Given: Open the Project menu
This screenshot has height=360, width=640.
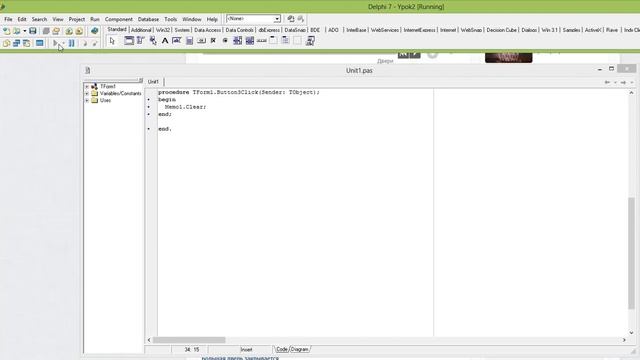Looking at the screenshot, I should 77,19.
